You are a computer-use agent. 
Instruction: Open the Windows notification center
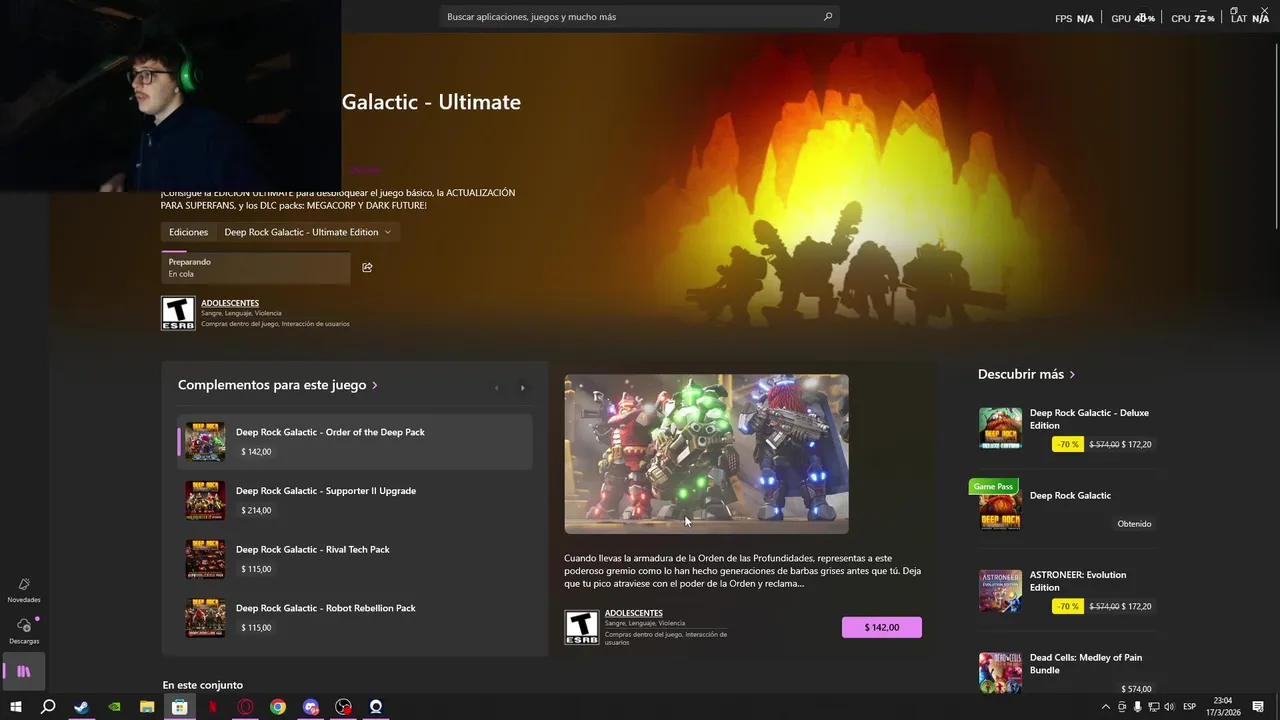pos(1258,707)
